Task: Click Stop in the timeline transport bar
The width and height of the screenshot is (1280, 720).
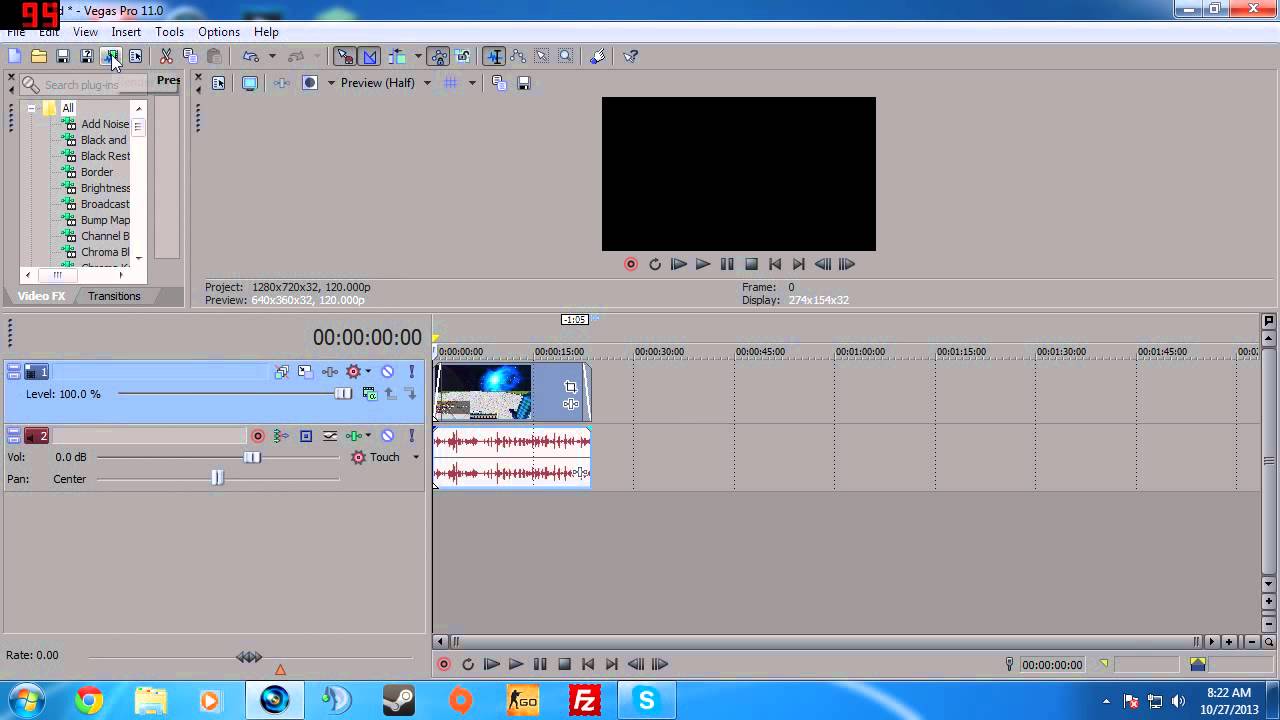Action: point(564,664)
